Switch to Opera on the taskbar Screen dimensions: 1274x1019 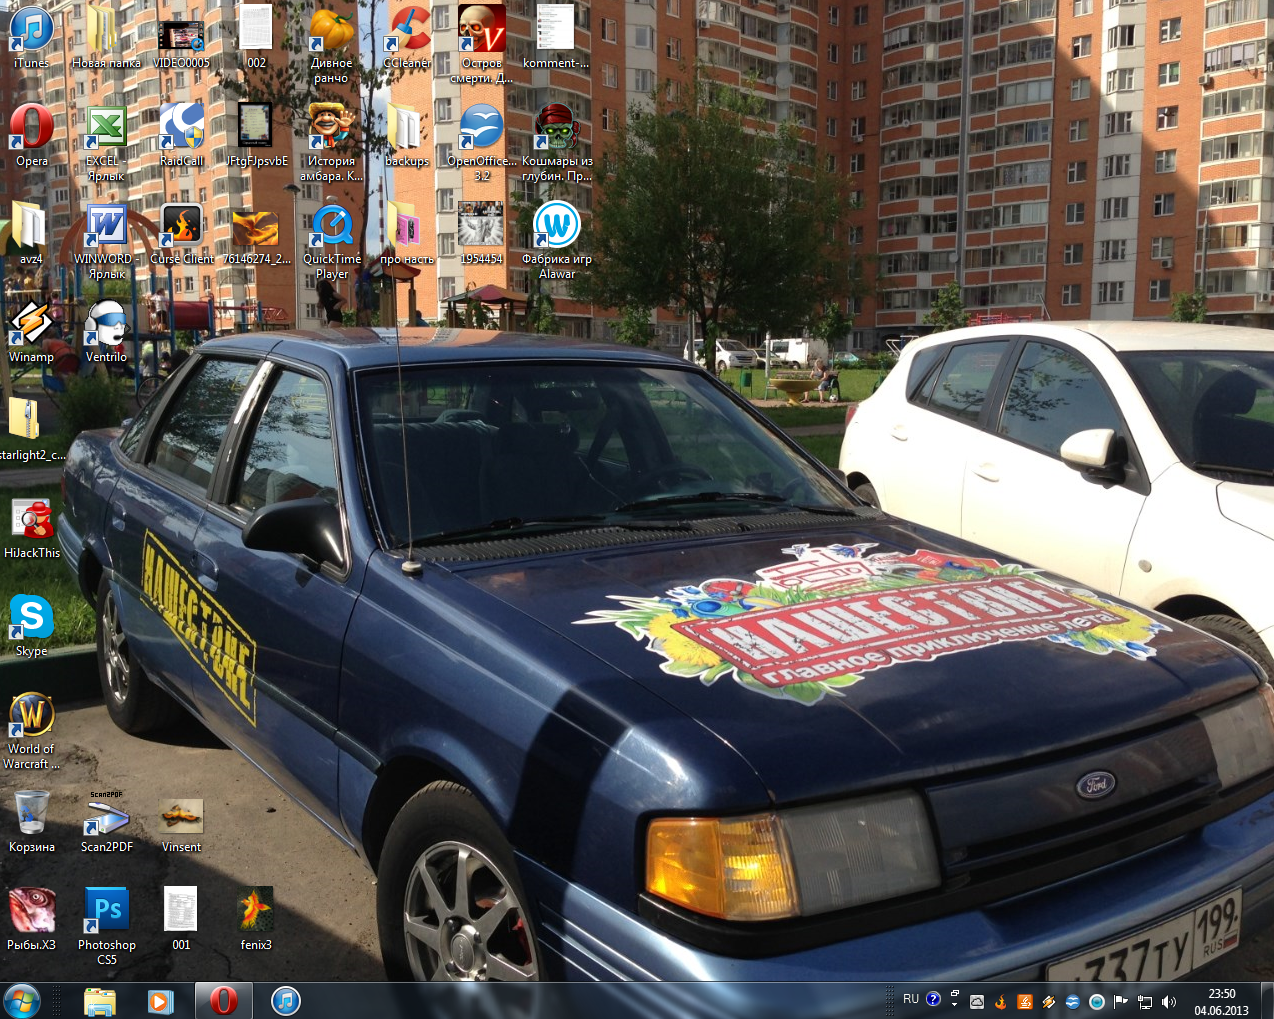point(223,1000)
